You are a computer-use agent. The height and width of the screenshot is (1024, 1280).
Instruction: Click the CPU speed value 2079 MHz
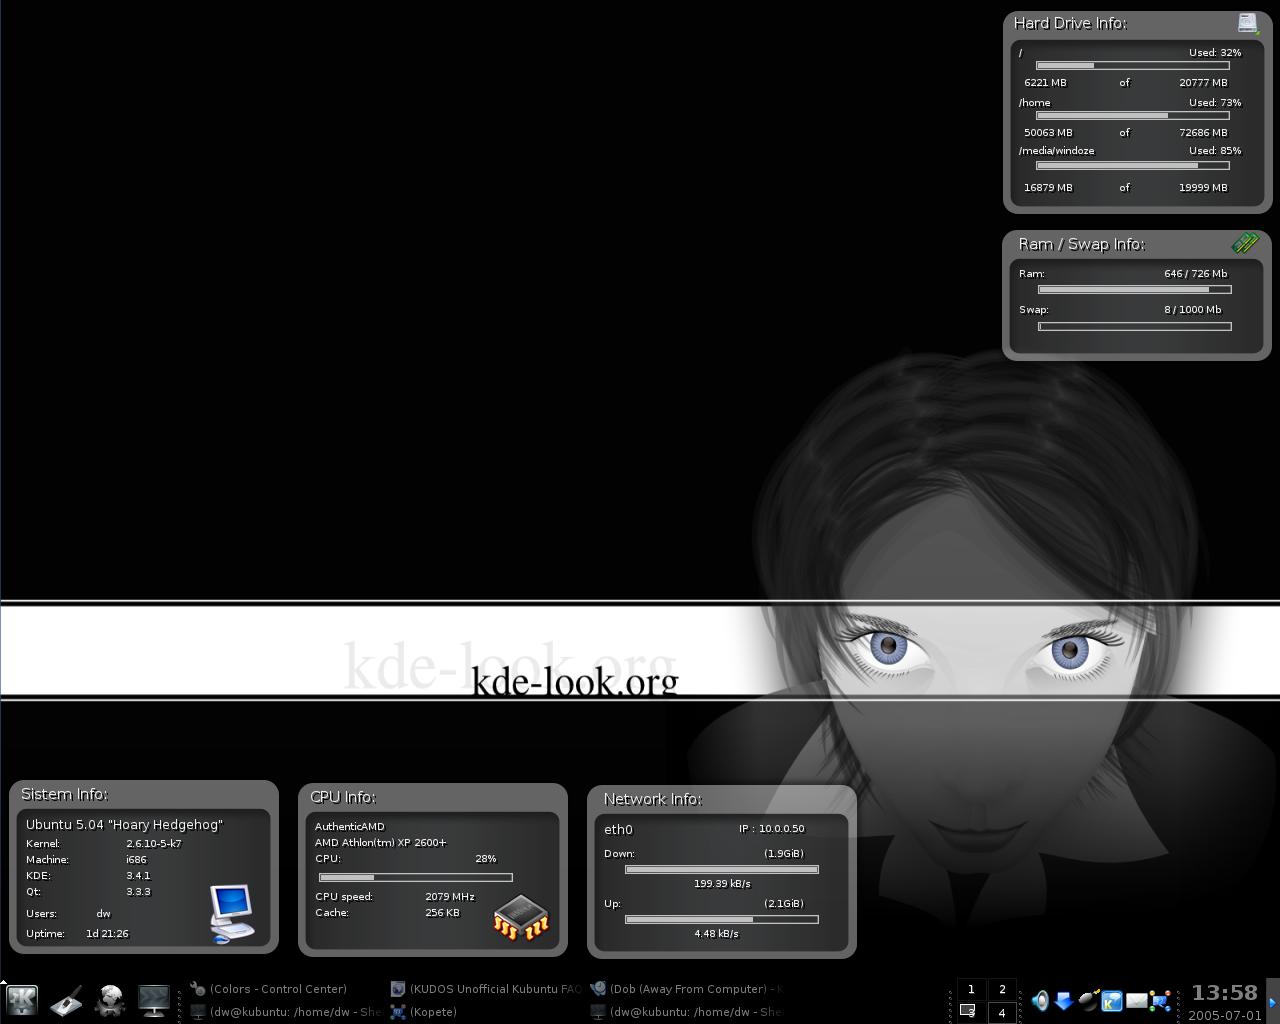[x=450, y=897]
